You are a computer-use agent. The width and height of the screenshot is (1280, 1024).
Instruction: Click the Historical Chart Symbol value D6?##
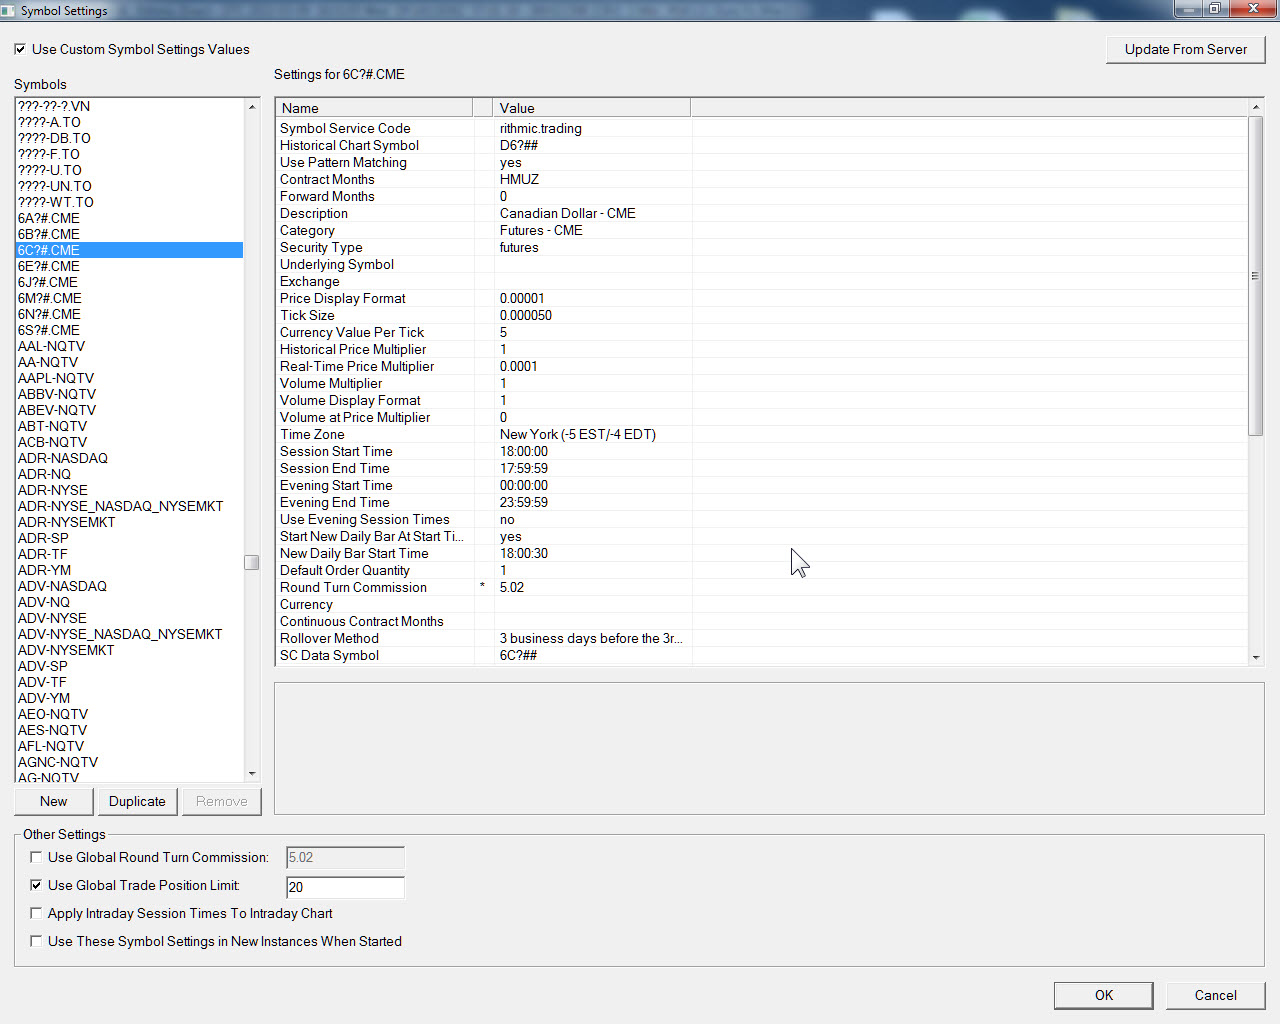click(519, 145)
